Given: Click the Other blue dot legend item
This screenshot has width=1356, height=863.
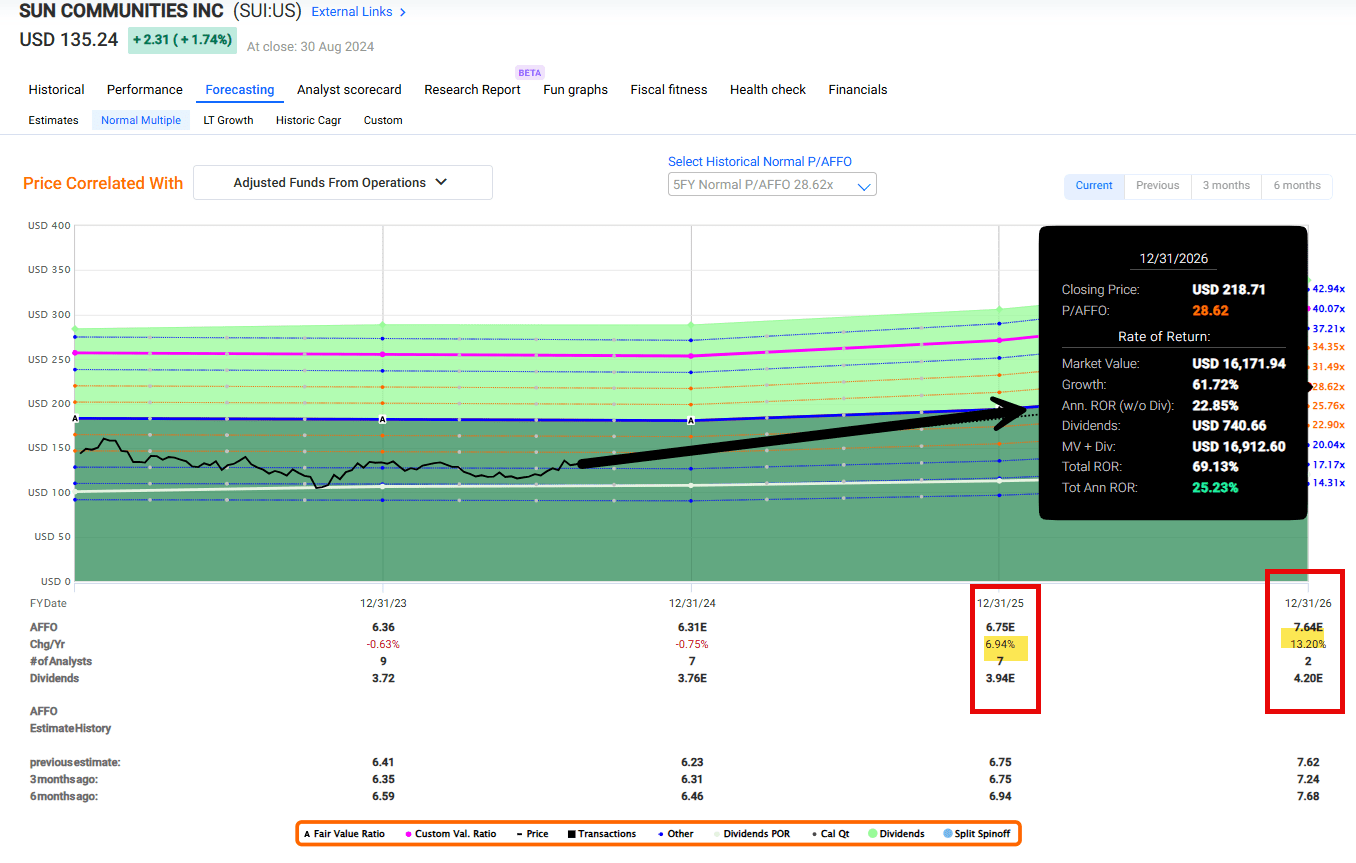Looking at the screenshot, I should (x=661, y=834).
